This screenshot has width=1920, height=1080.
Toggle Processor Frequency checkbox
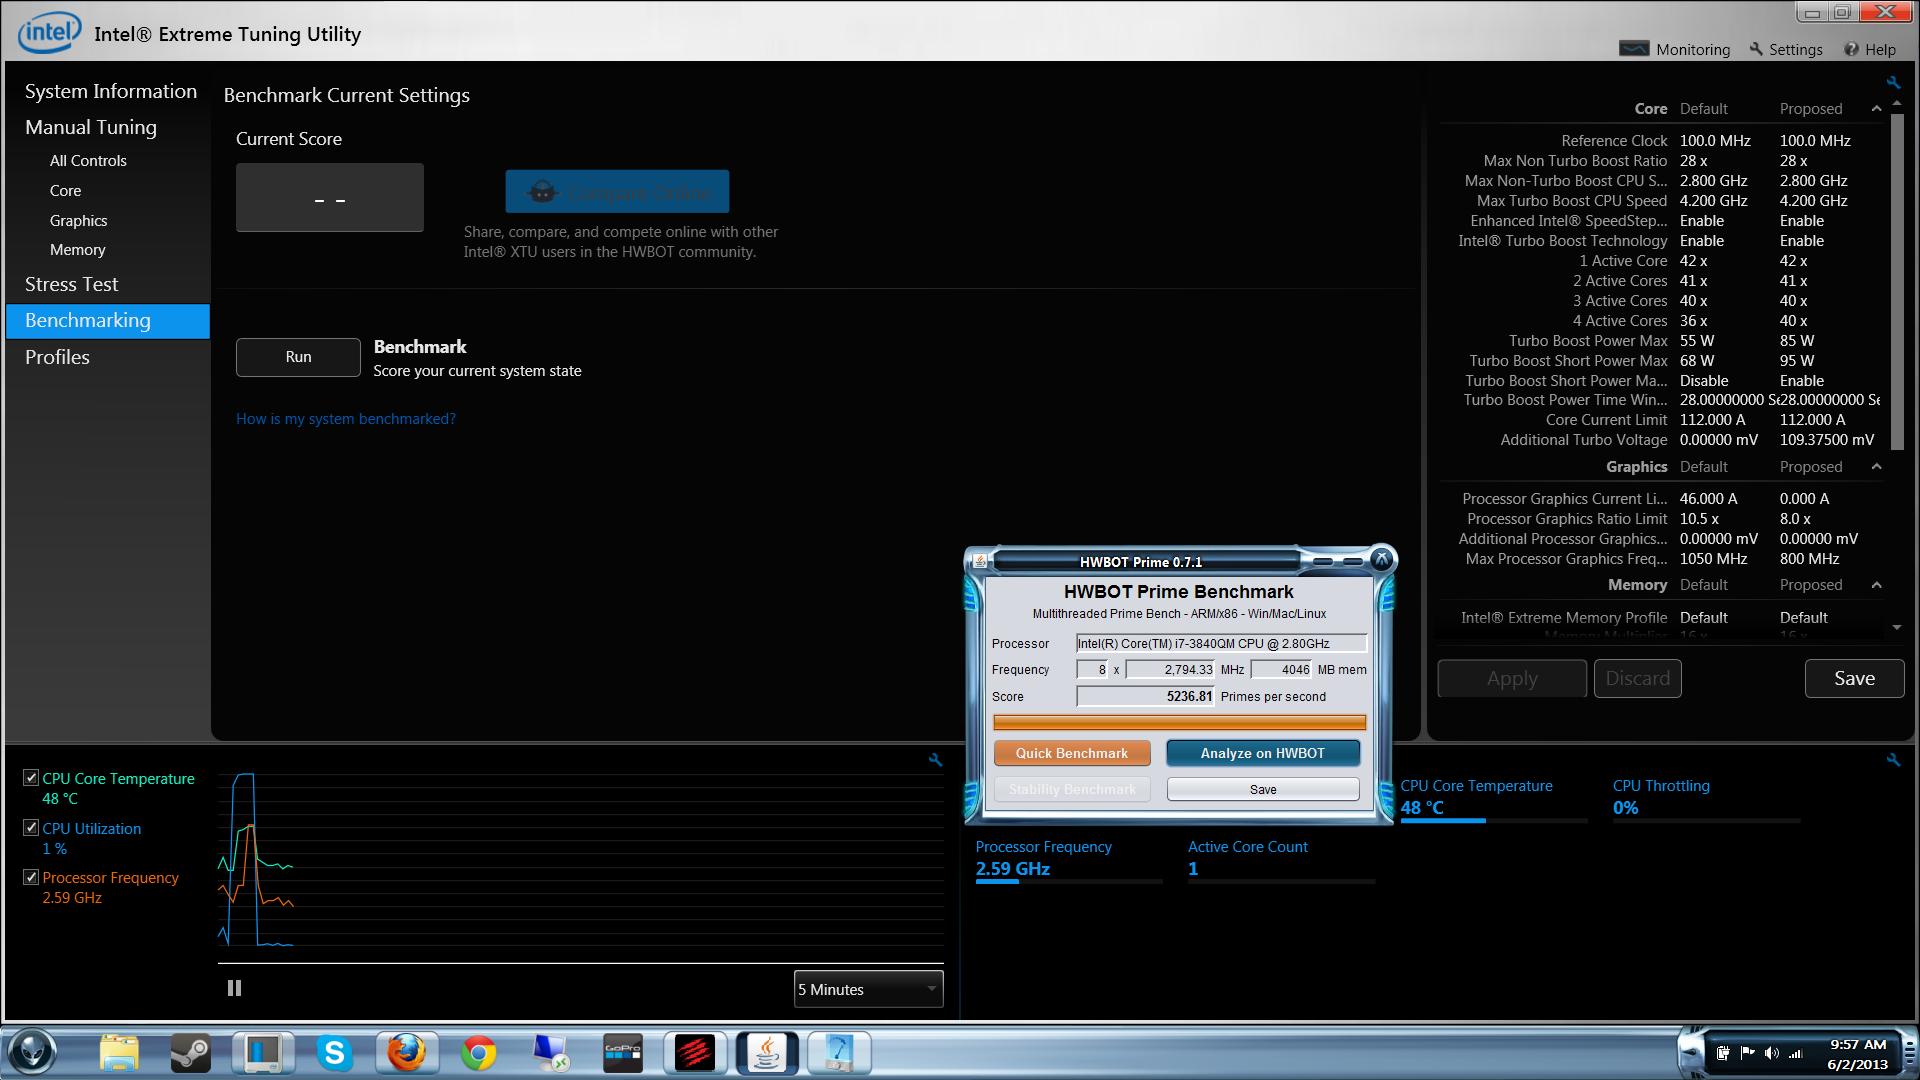(x=31, y=877)
